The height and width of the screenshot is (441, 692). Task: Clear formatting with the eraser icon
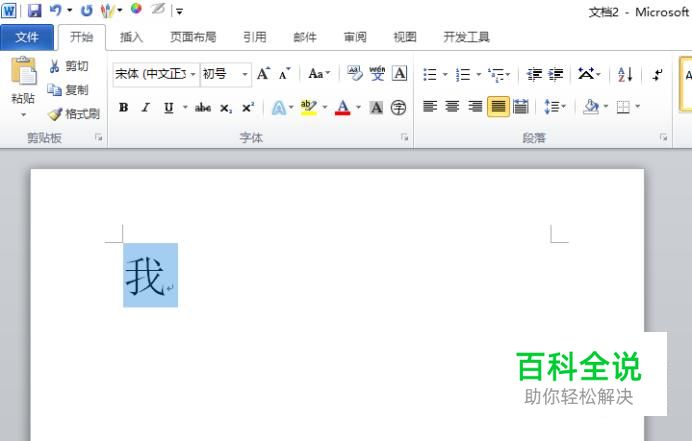[355, 73]
